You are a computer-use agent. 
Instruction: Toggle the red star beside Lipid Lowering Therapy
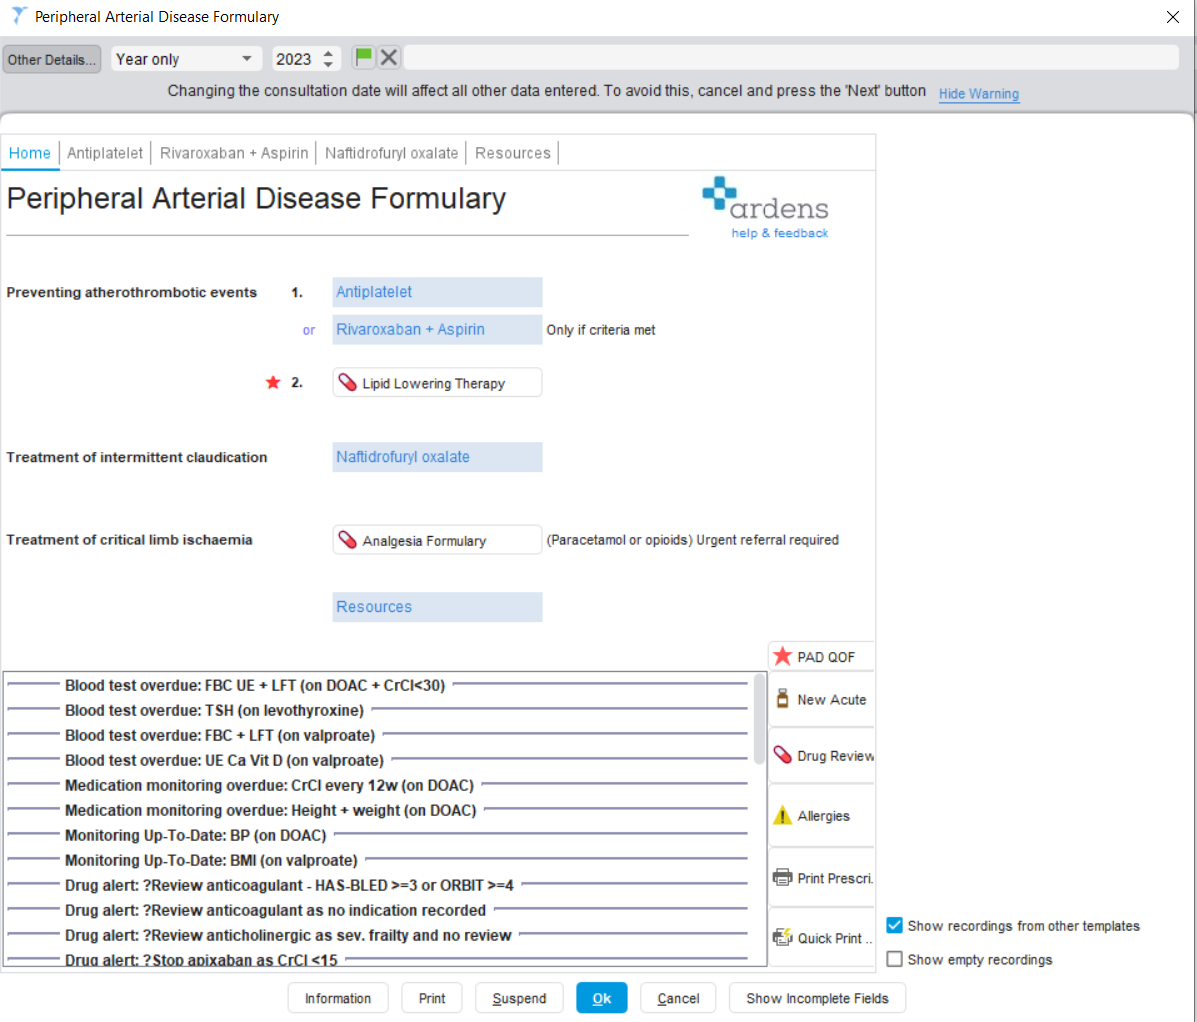(272, 381)
